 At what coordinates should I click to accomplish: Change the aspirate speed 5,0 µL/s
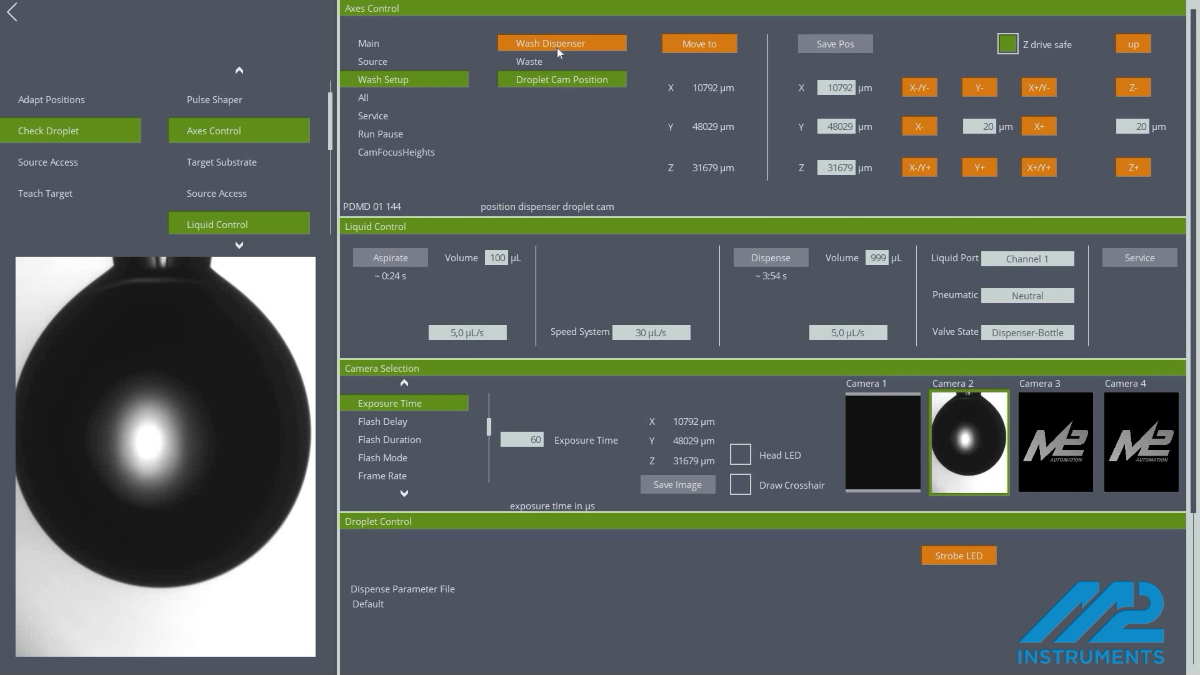467,333
